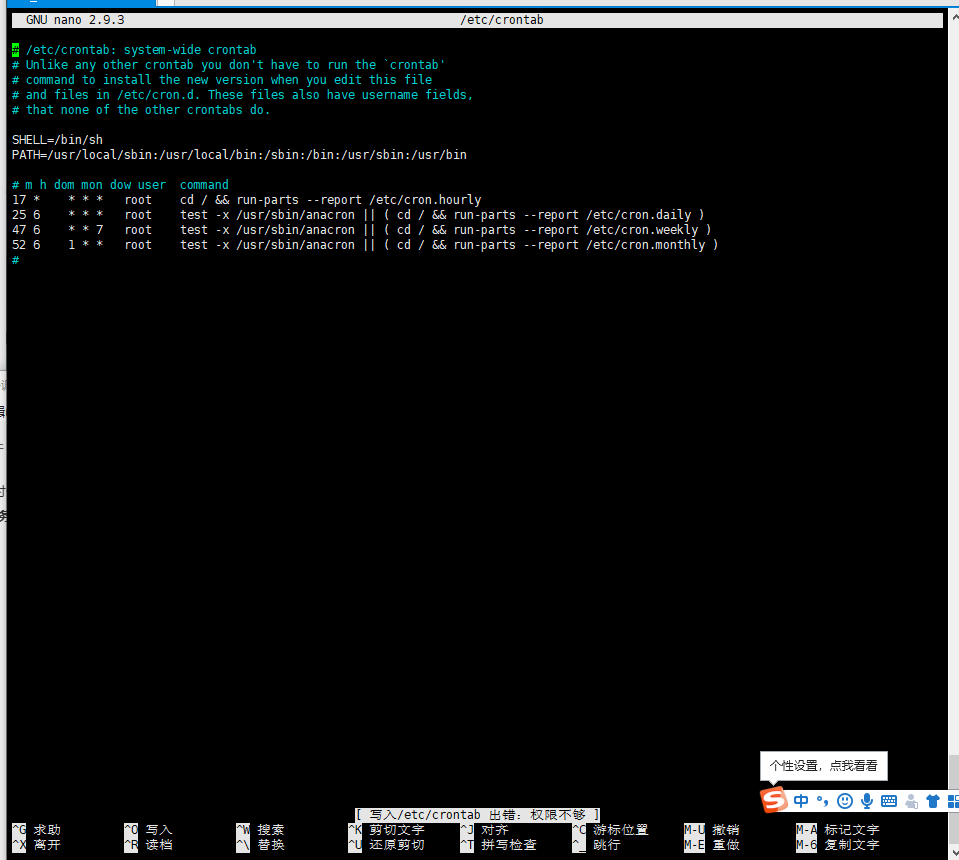Click the ^G 求助 help shortcut
Viewport: 959px width, 860px height.
37,829
